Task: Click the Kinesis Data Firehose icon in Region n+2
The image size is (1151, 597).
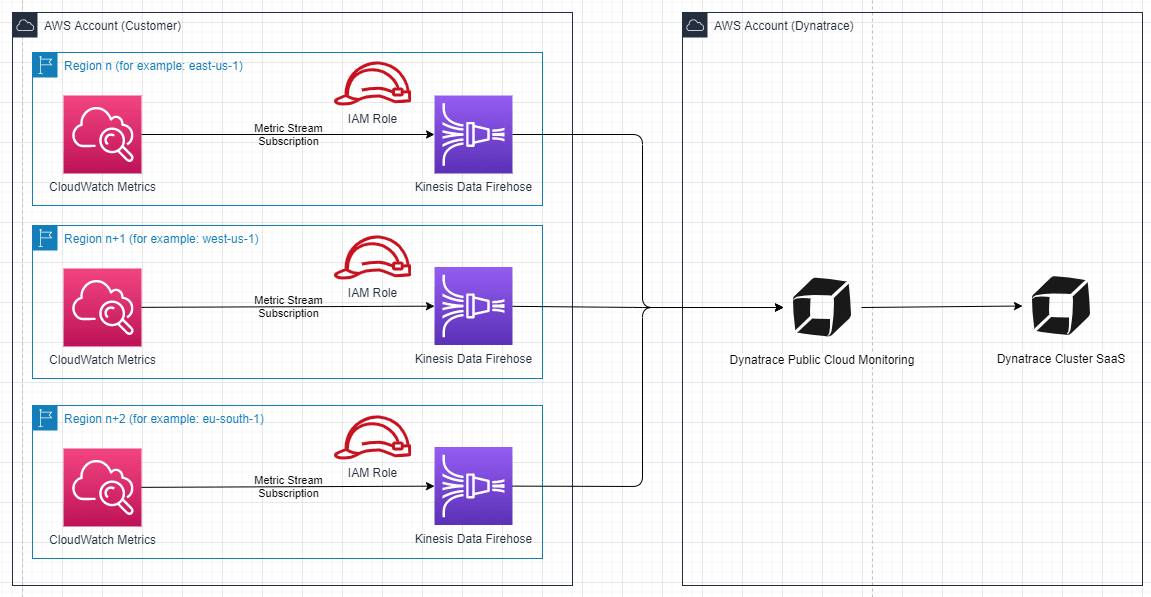Action: [x=473, y=486]
